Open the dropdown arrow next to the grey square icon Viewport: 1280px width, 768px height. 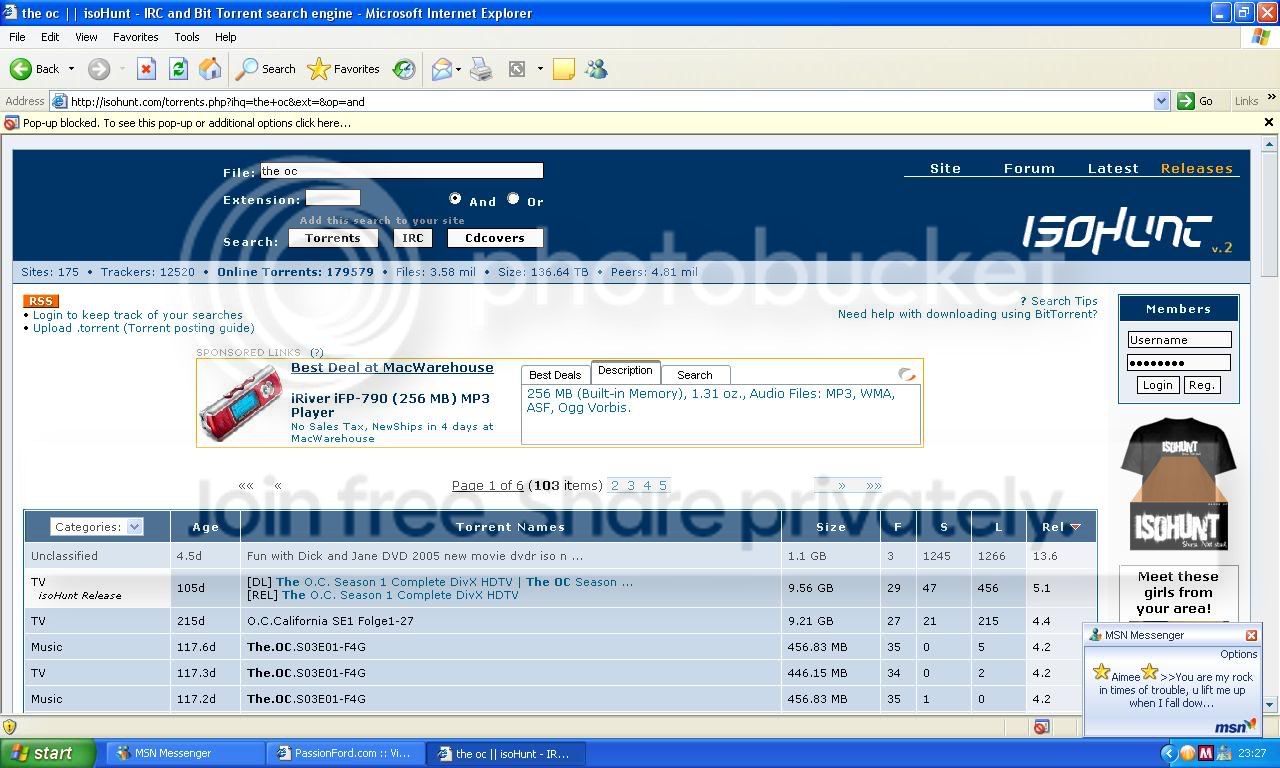540,69
